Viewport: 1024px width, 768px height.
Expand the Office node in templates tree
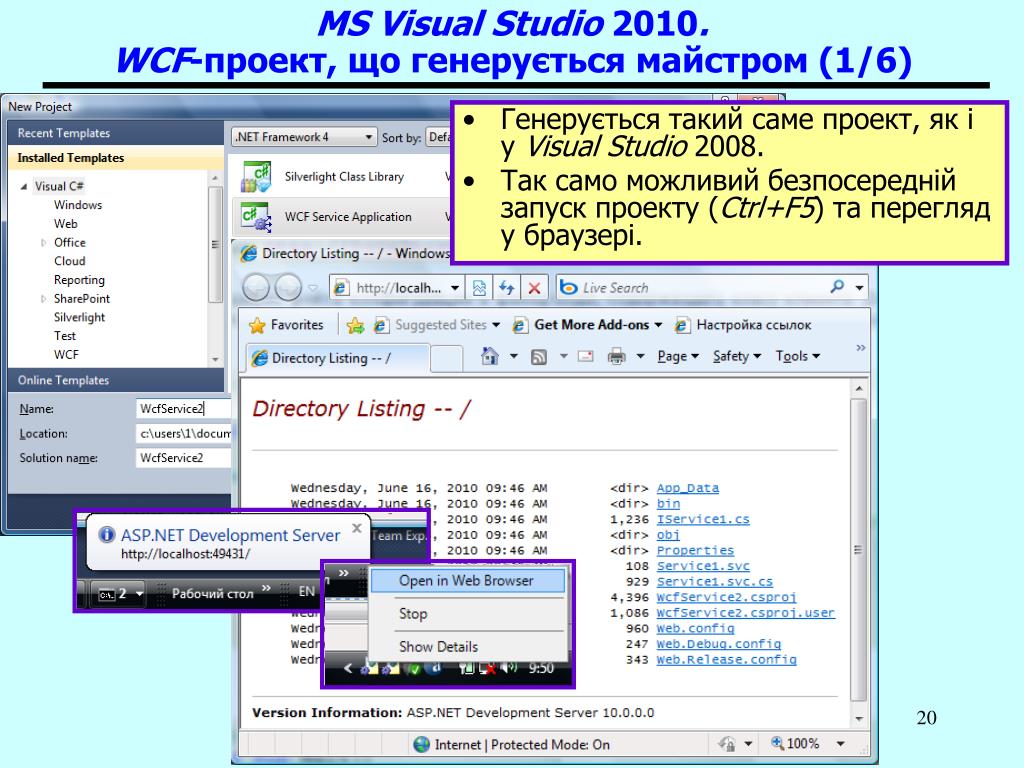pyautogui.click(x=43, y=243)
